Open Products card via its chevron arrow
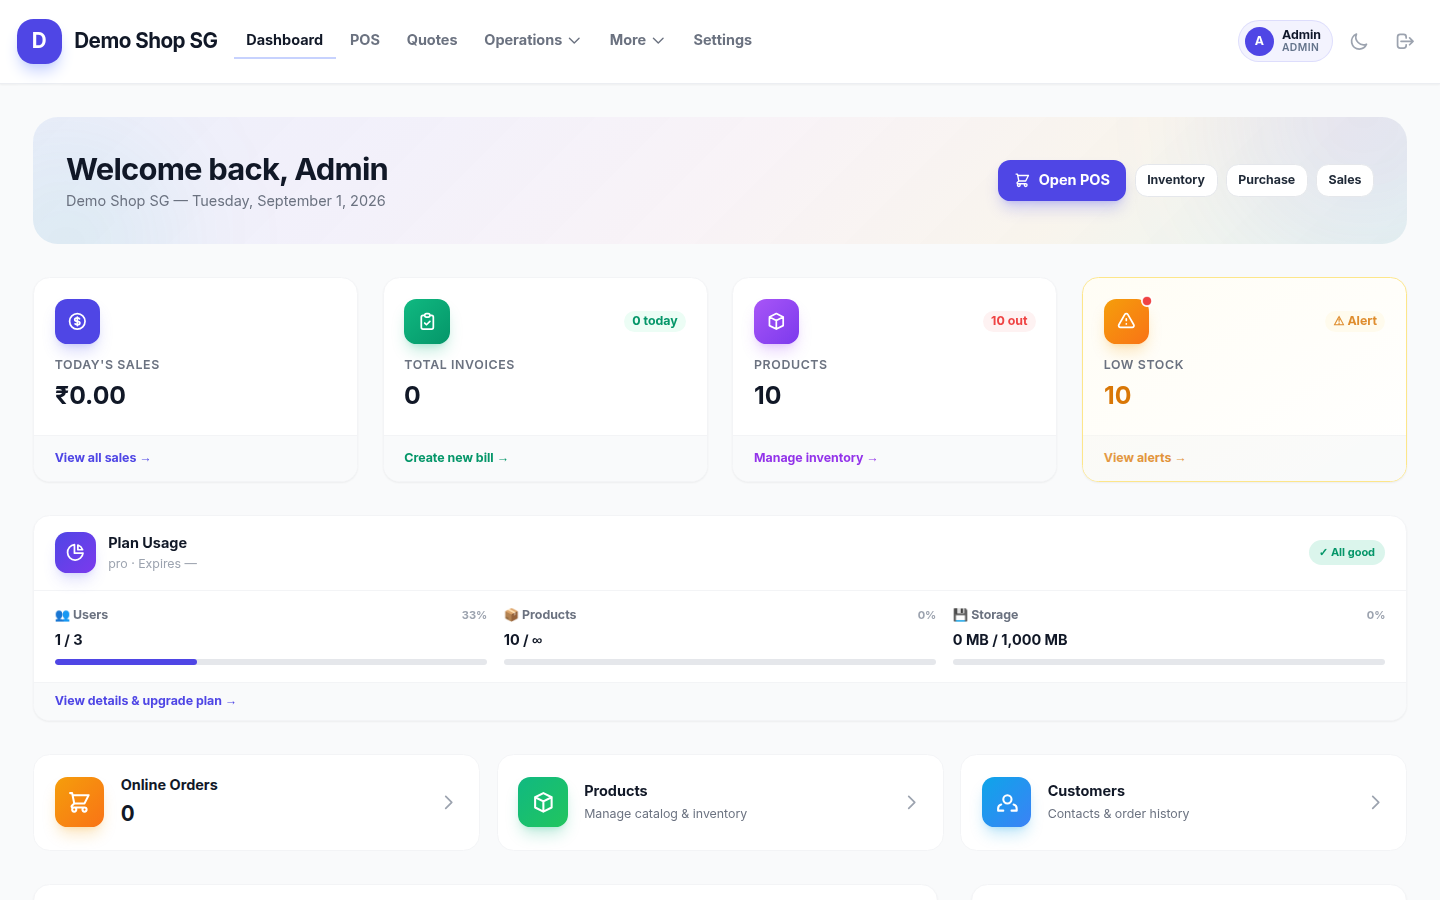The height and width of the screenshot is (900, 1440). click(x=911, y=802)
